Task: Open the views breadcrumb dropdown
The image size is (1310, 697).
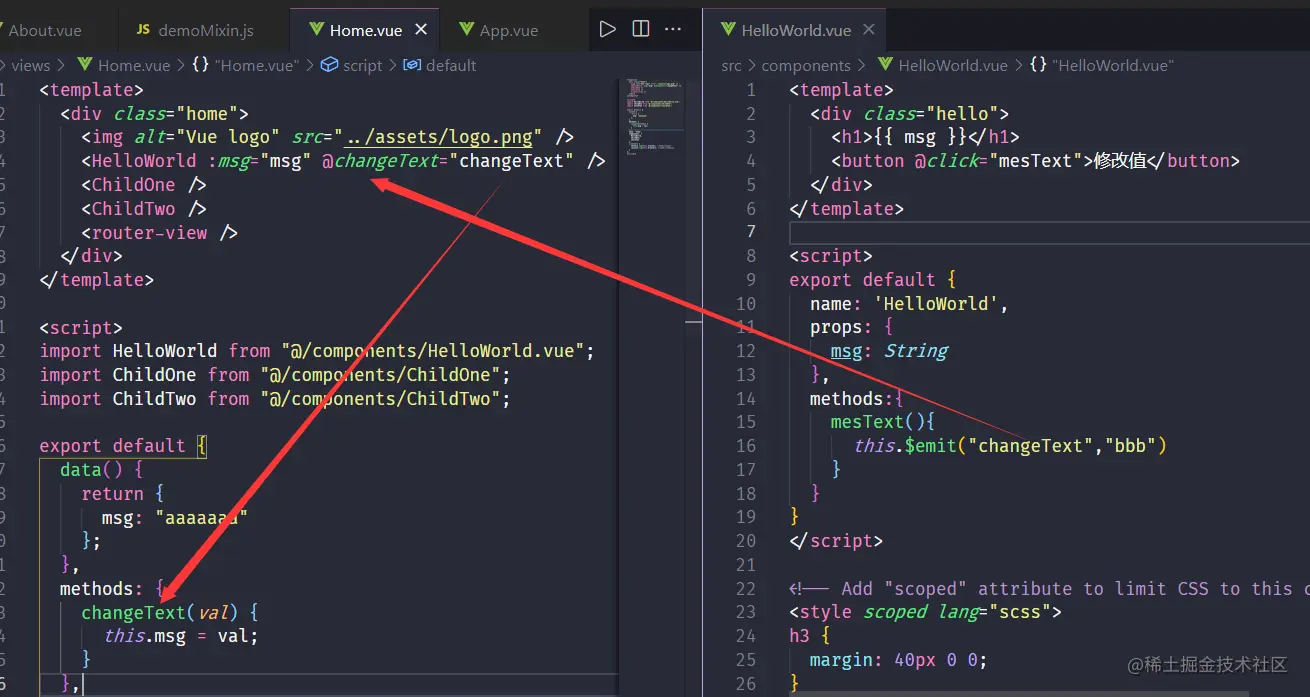Action: [x=30, y=65]
